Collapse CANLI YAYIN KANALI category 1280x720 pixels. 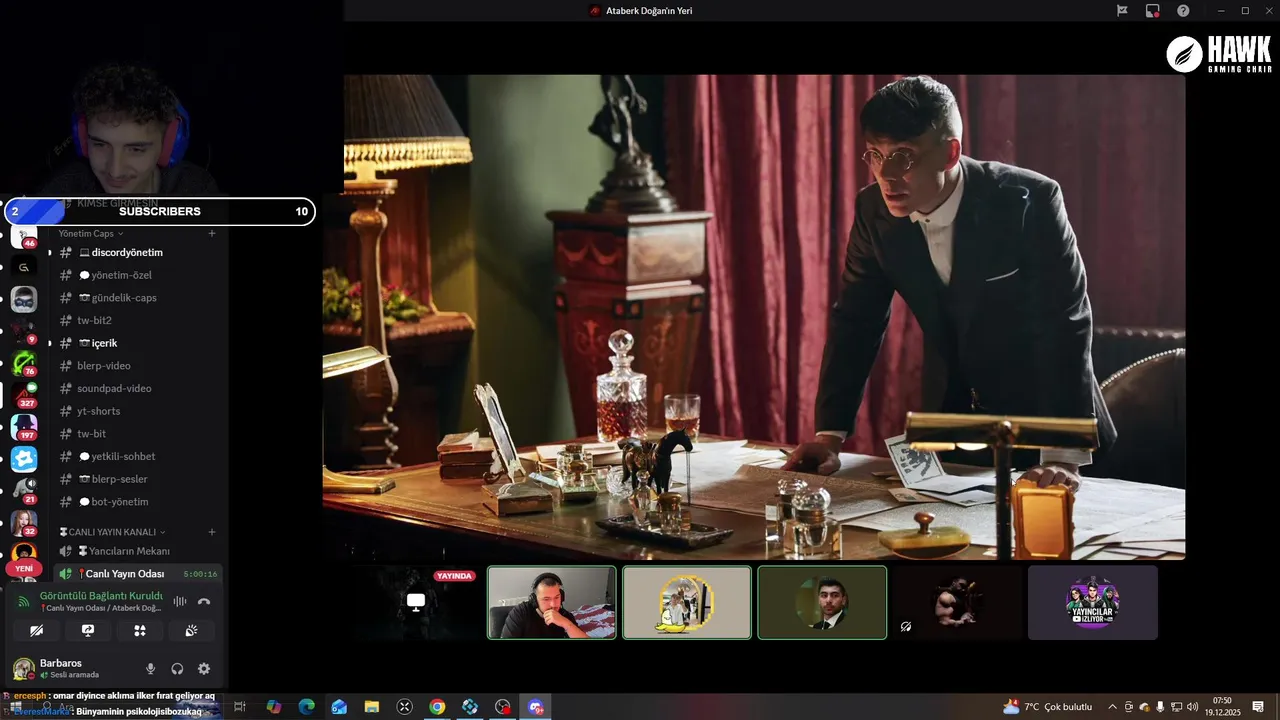(112, 532)
